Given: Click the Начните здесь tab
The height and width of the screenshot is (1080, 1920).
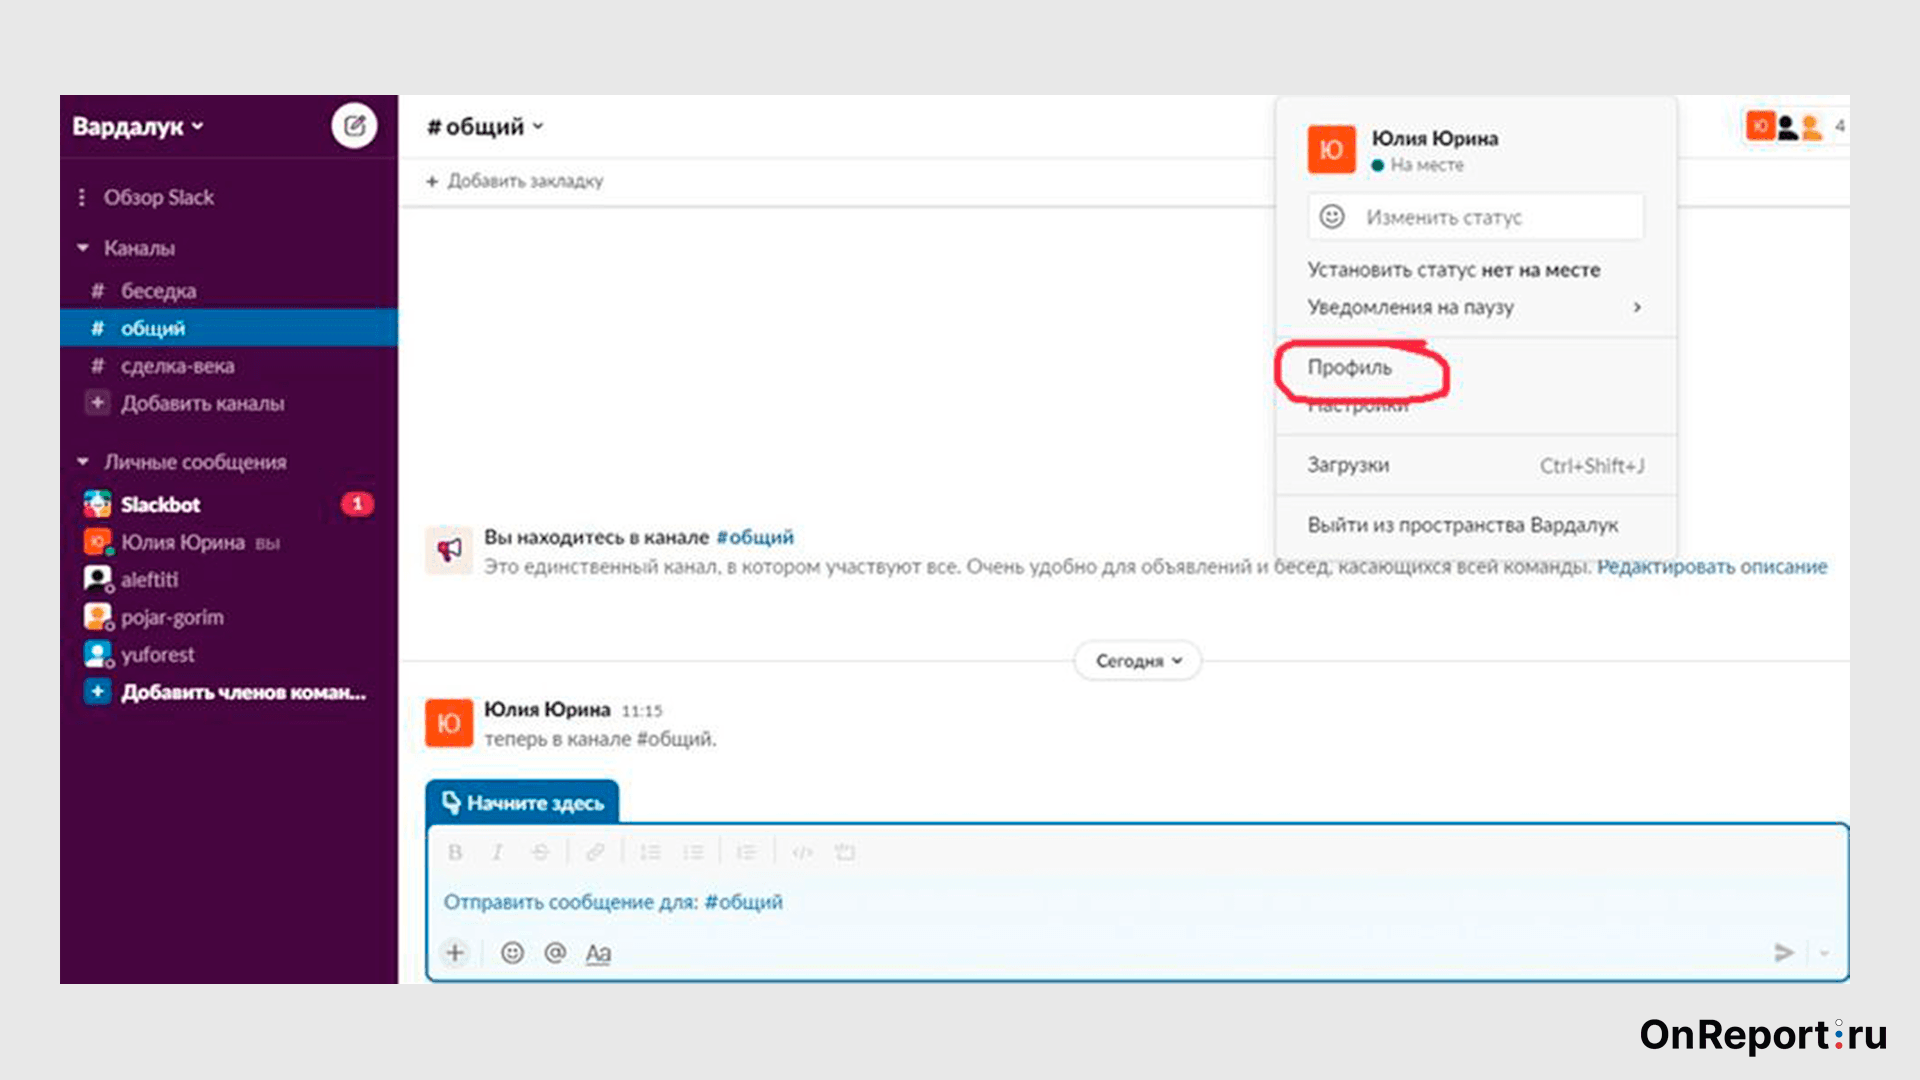Looking at the screenshot, I should point(523,803).
